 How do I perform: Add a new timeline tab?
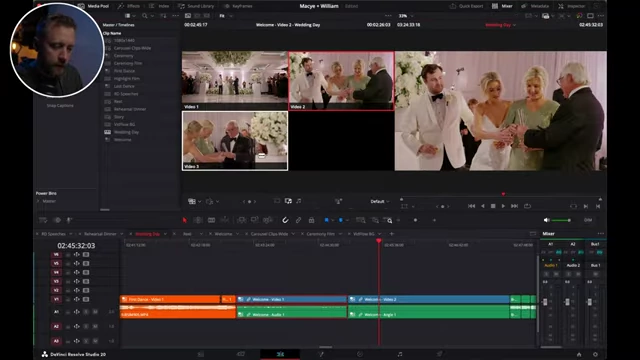click(x=391, y=234)
